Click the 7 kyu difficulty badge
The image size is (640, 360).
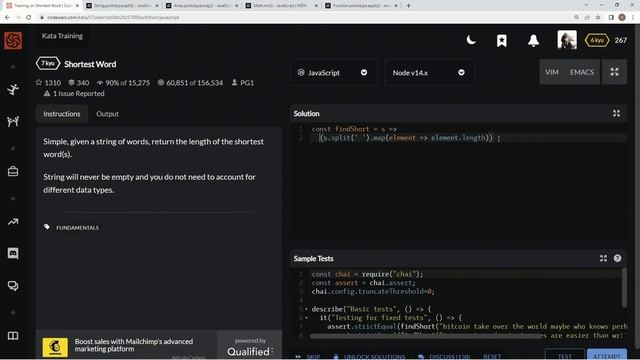48,64
